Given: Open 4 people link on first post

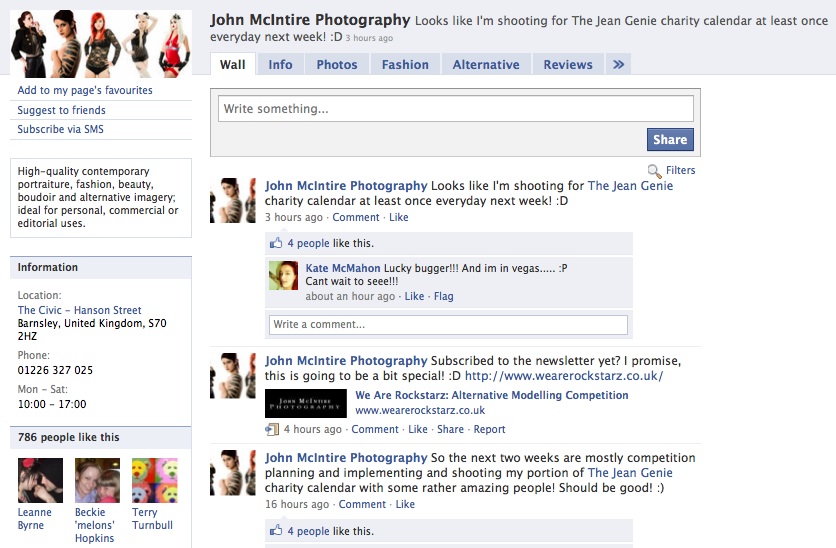Looking at the screenshot, I should coord(308,243).
